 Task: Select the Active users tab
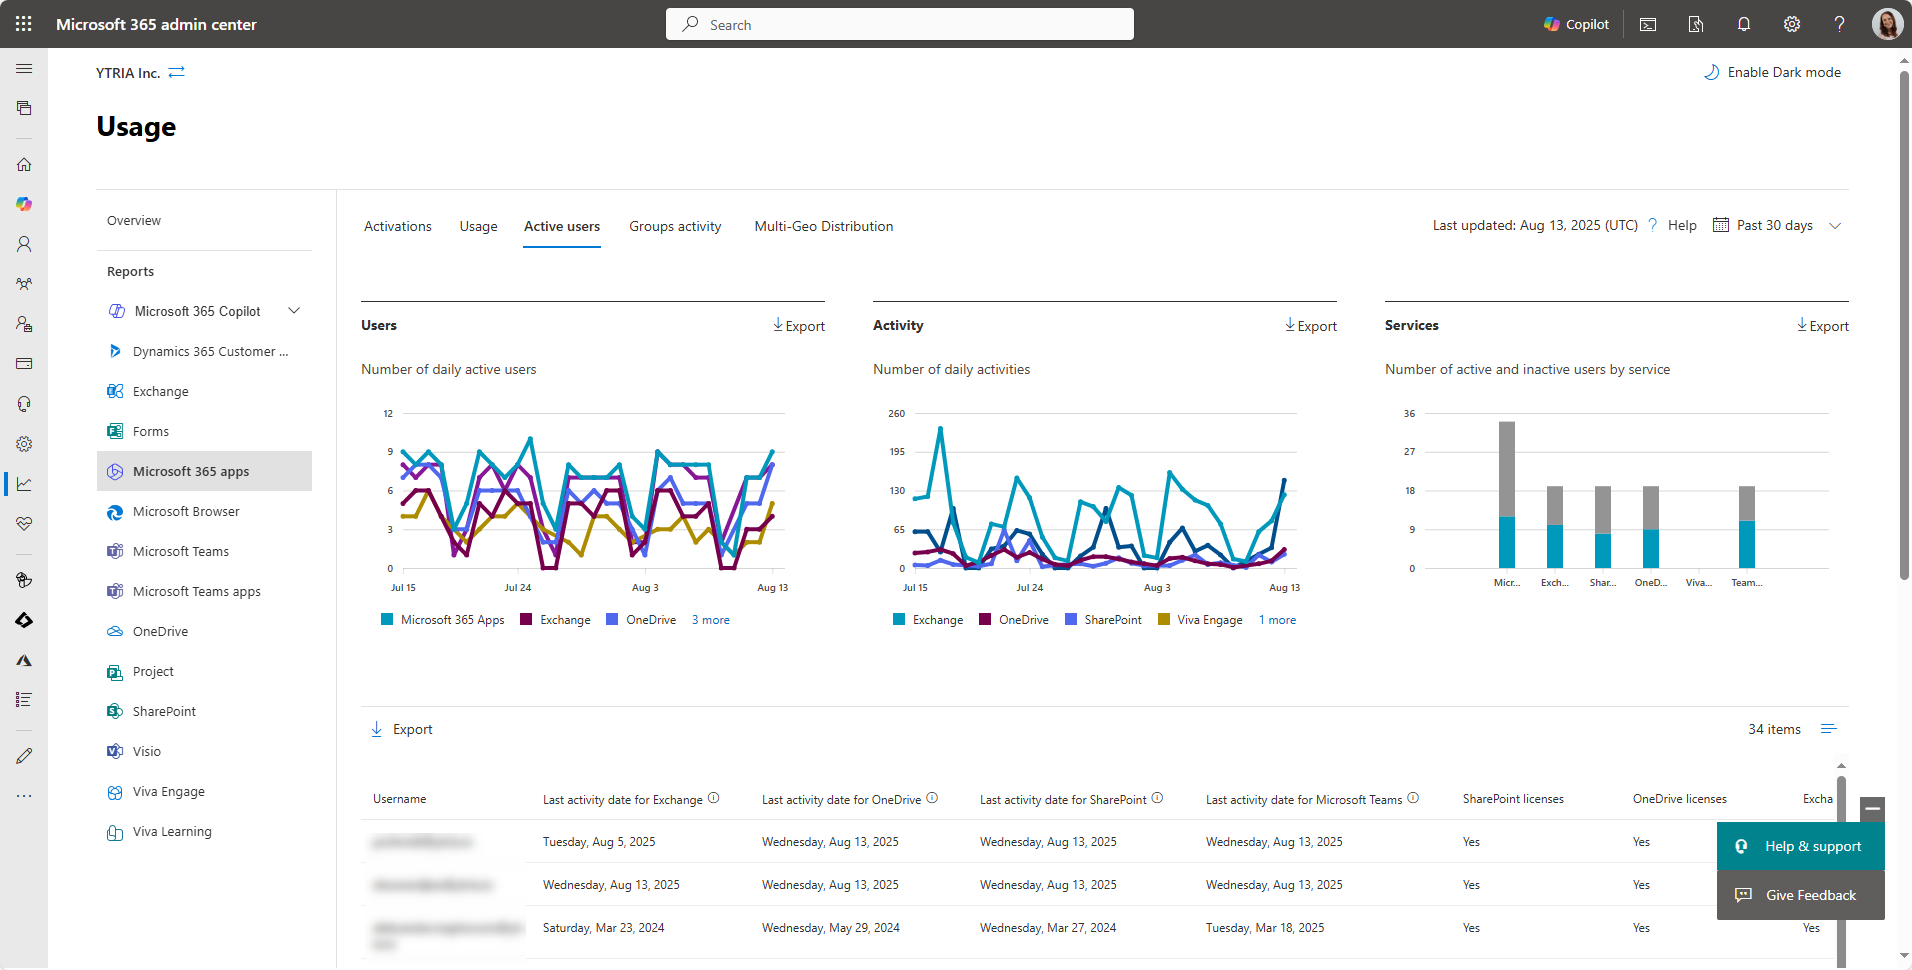click(562, 226)
